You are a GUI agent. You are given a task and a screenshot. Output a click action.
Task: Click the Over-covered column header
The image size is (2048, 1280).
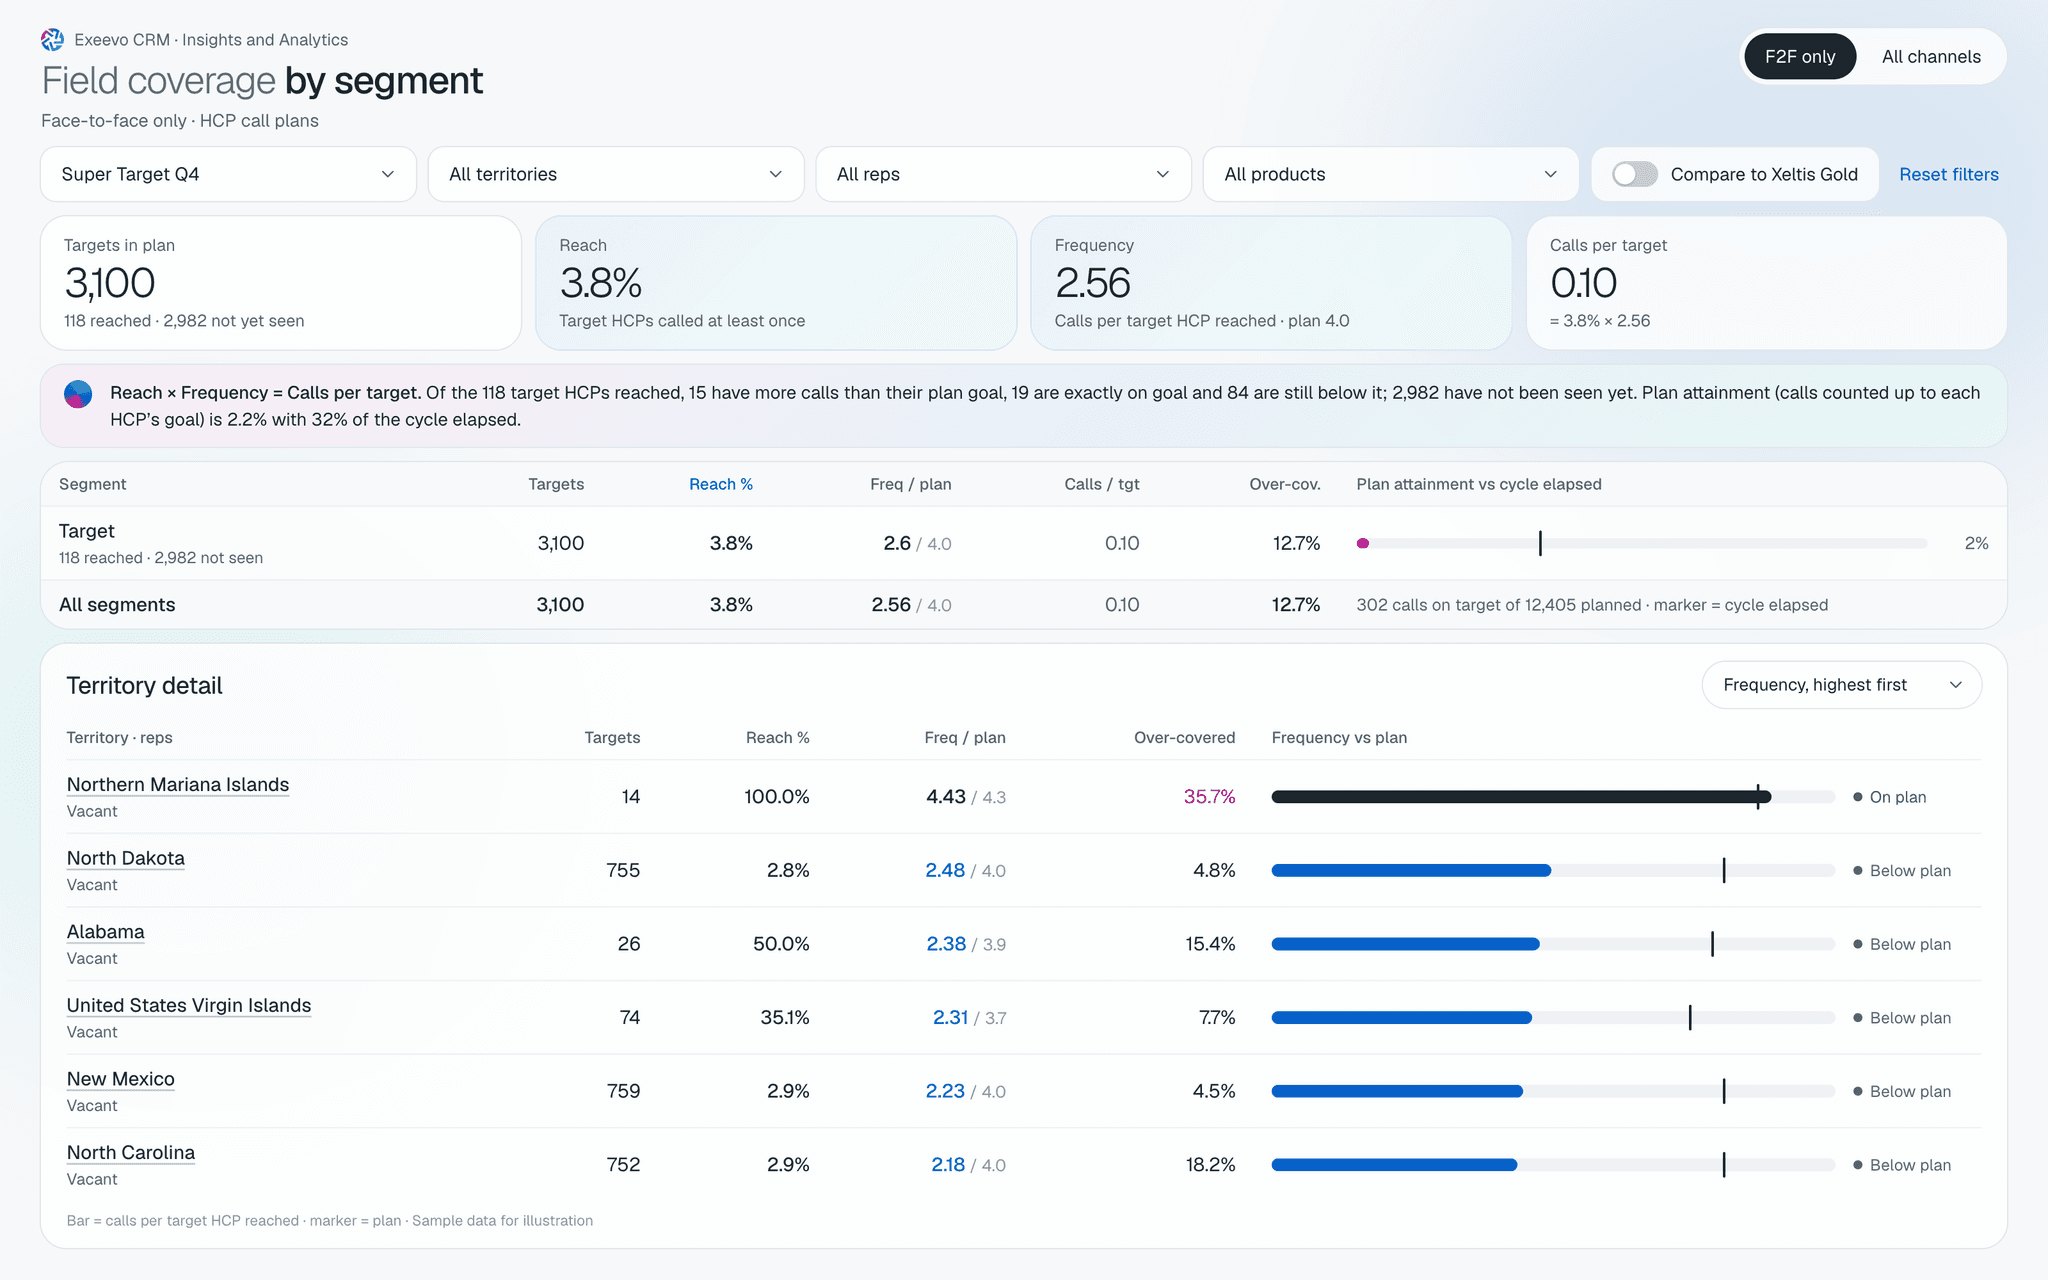1184,737
